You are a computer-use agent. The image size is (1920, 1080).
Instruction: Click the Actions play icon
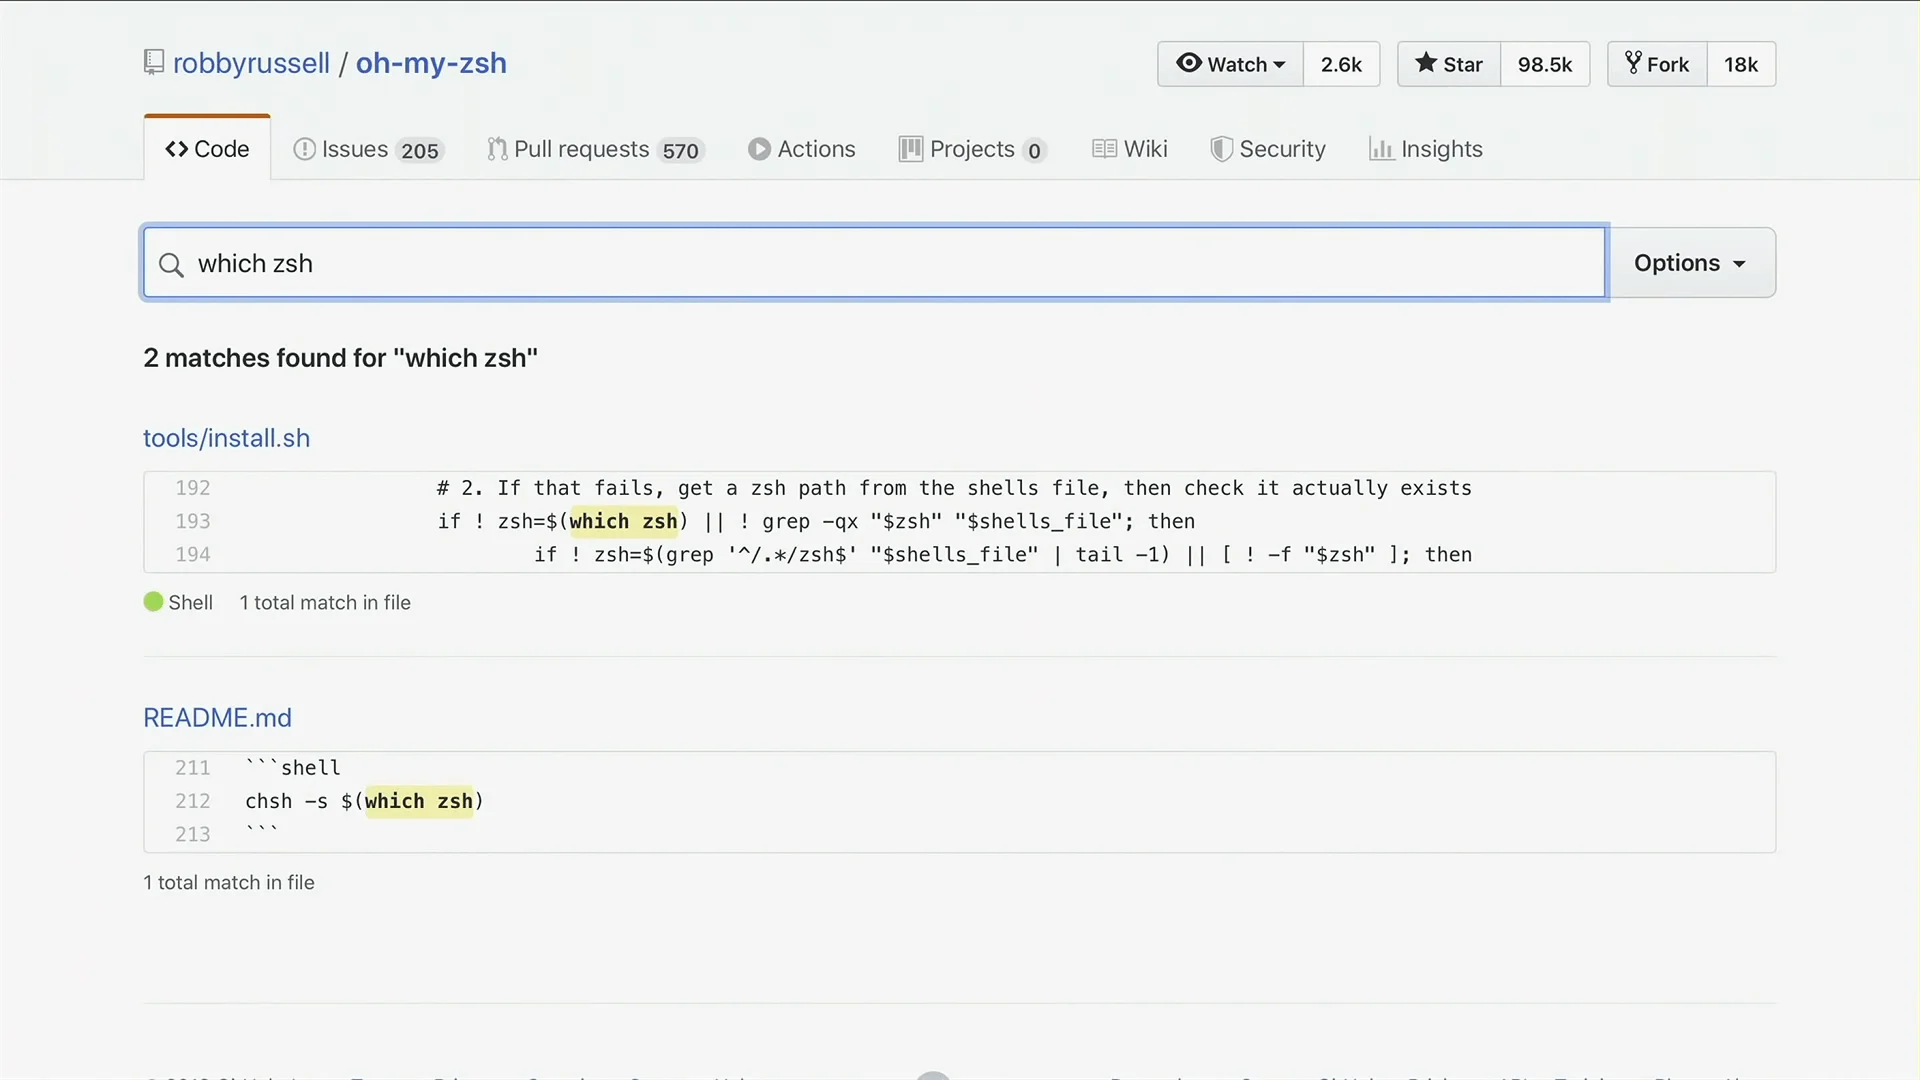759,149
